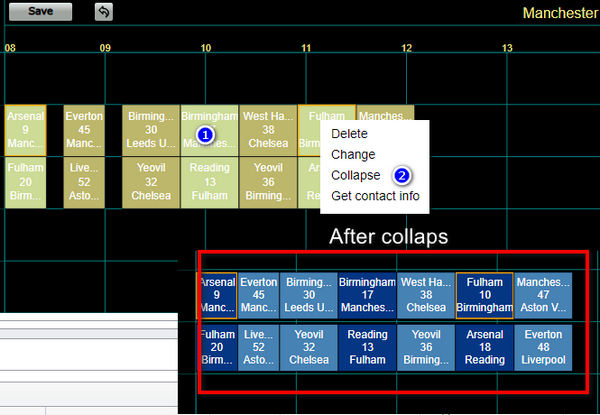Select the blue Arsenal 9 block
Viewport: 600px width, 415px height.
point(217,295)
